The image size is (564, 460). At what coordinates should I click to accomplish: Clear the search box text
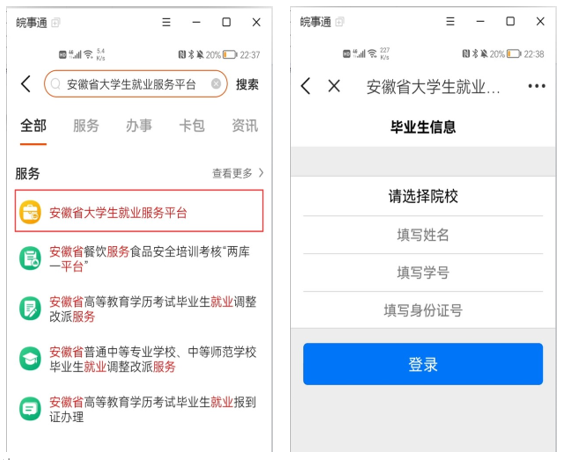coord(216,84)
